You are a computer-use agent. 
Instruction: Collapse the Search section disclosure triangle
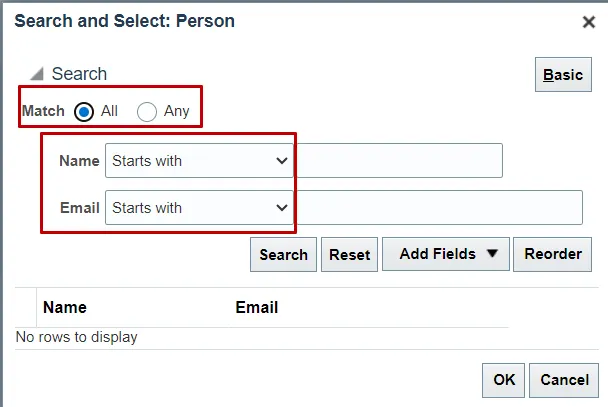[x=37, y=74]
